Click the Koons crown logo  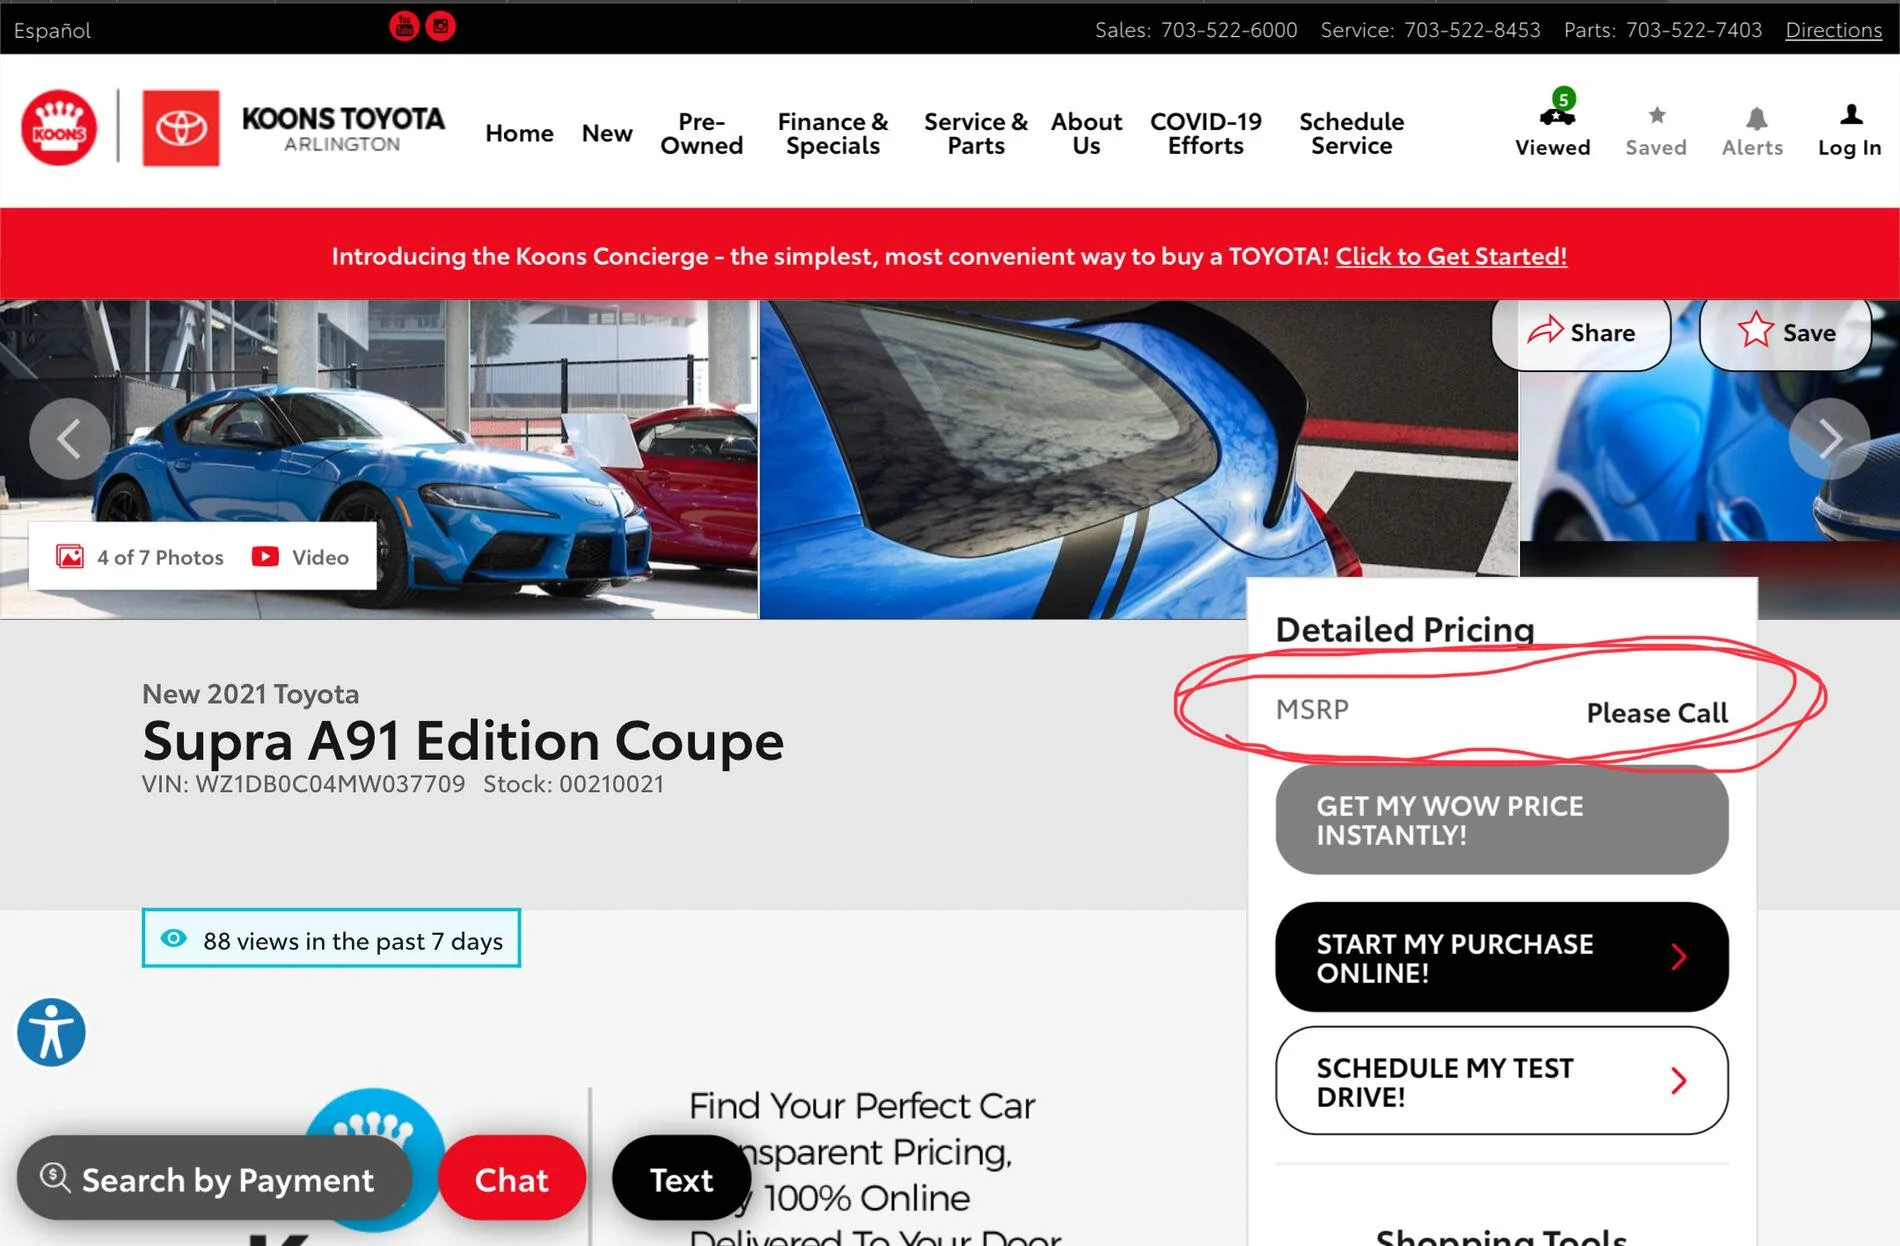59,128
